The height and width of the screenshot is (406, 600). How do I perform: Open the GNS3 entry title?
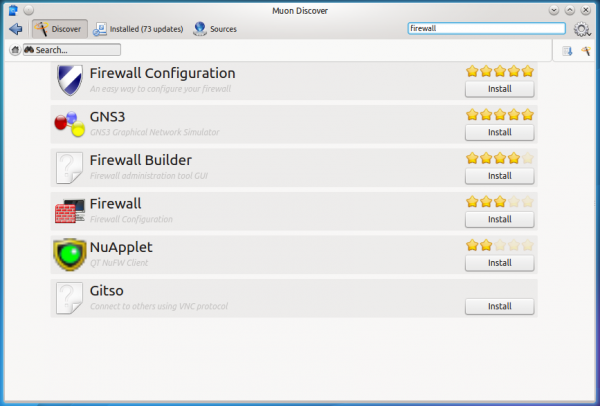pos(108,117)
